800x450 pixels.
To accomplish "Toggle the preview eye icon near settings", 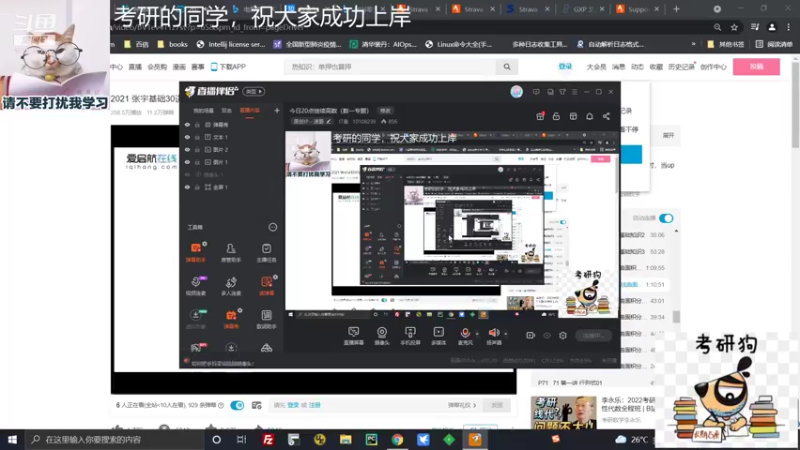I will 547,335.
